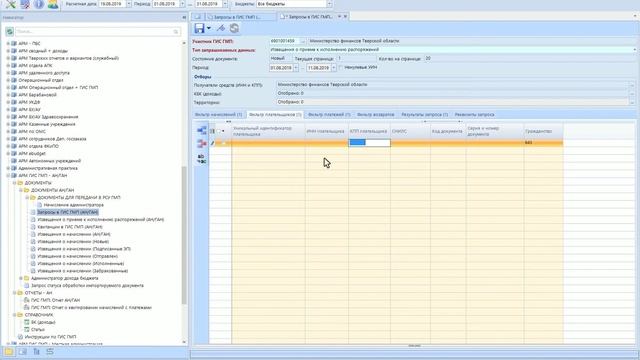The height and width of the screenshot is (360, 640).
Task: Click the second icon in the top-left toolbar
Action: tap(25, 4)
